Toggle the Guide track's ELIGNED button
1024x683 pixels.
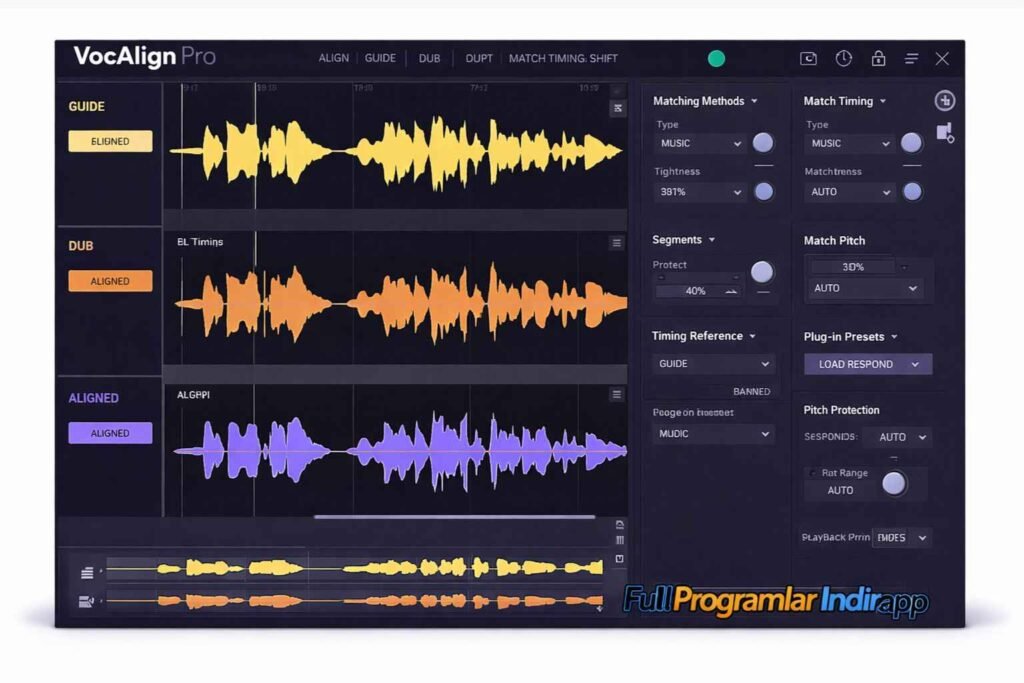pyautogui.click(x=110, y=141)
